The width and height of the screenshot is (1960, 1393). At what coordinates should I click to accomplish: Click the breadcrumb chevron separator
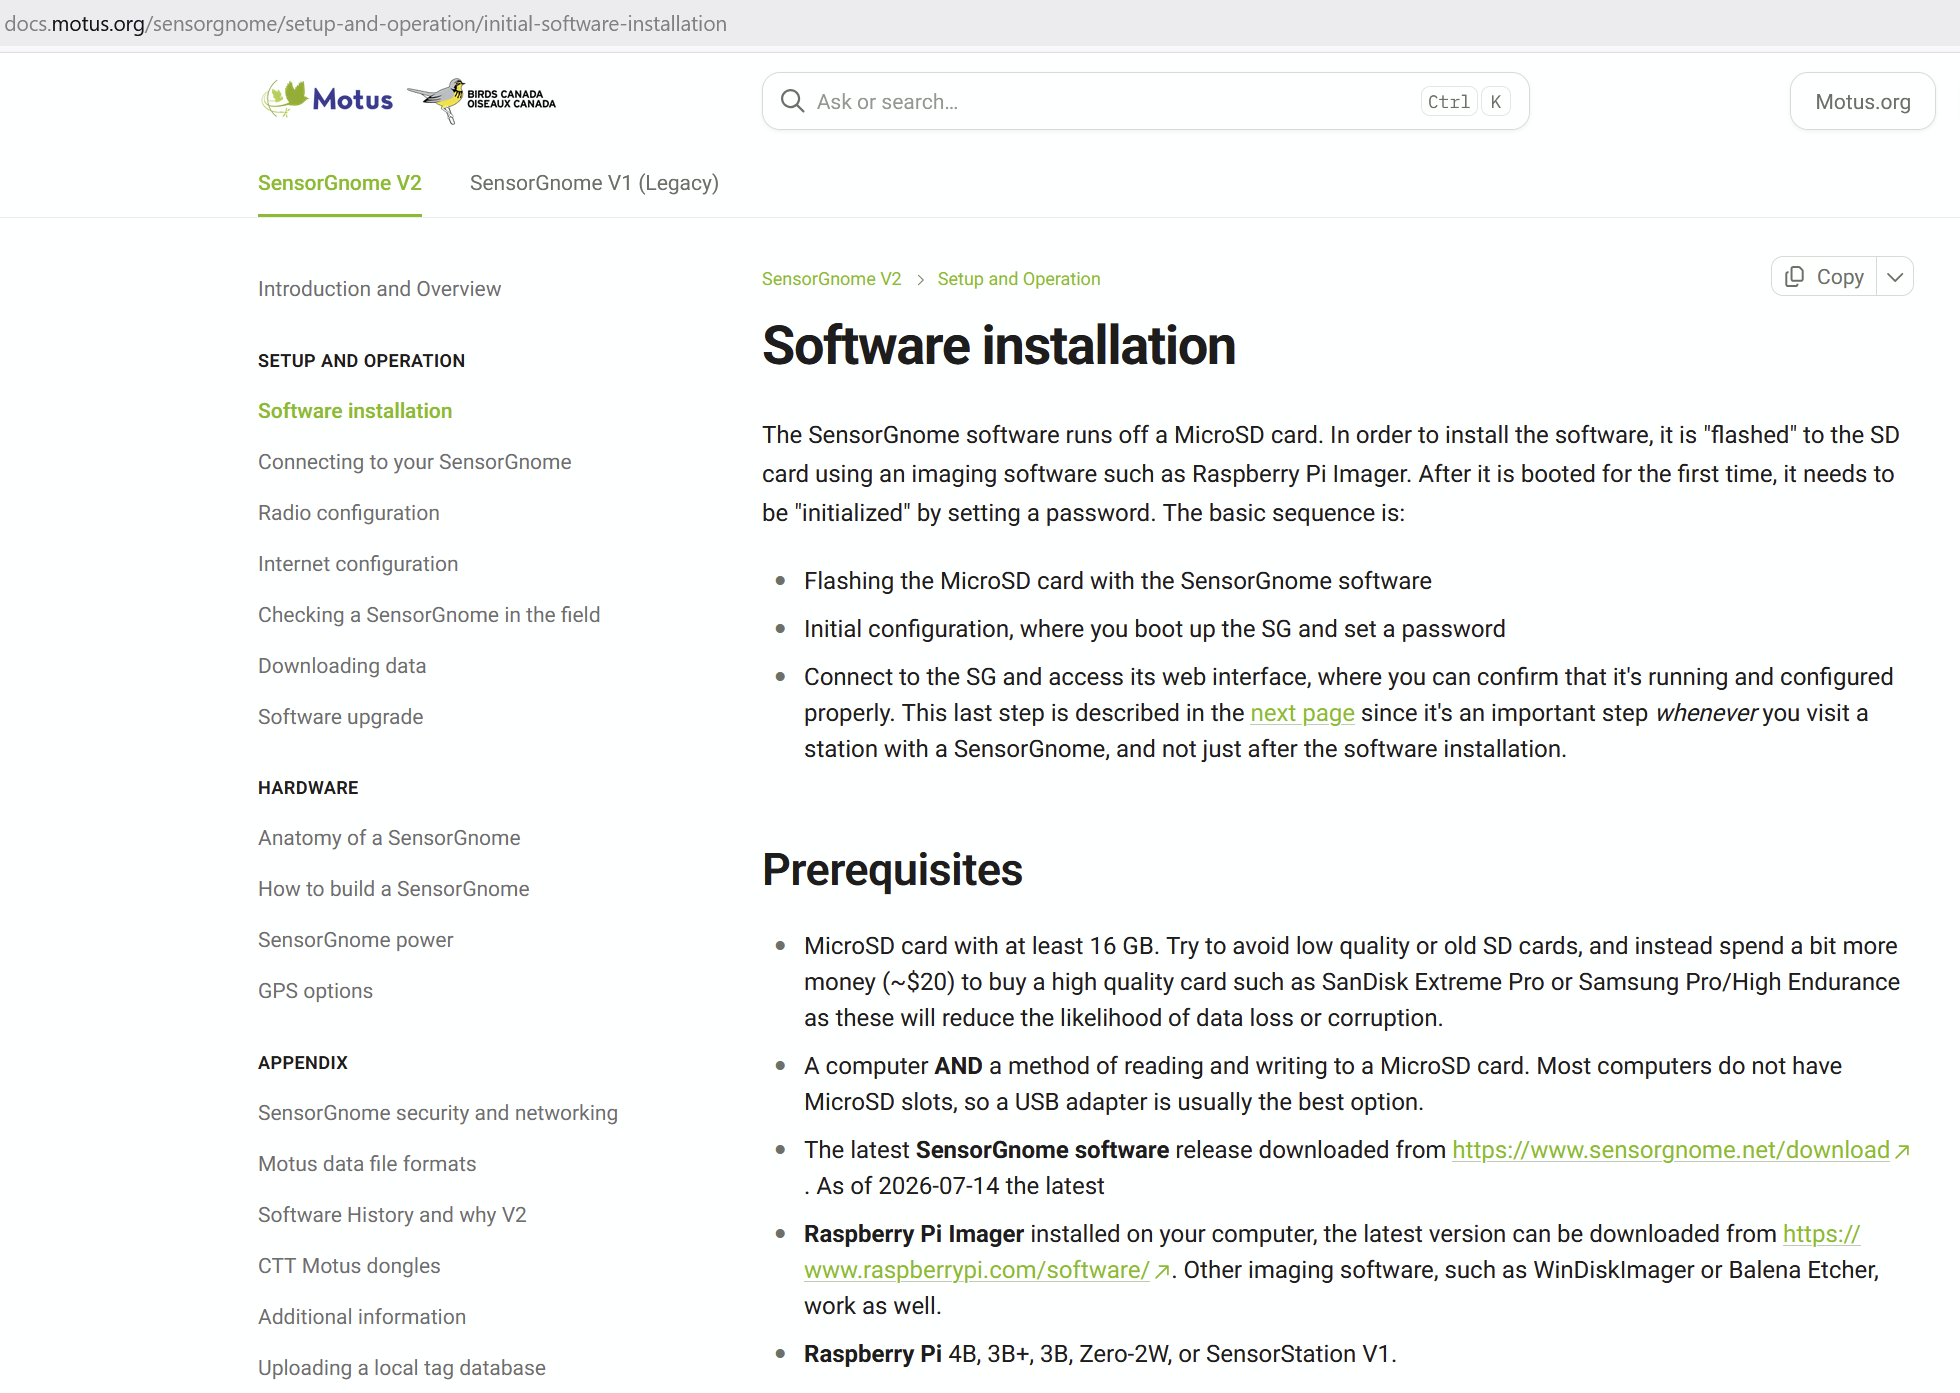[920, 280]
